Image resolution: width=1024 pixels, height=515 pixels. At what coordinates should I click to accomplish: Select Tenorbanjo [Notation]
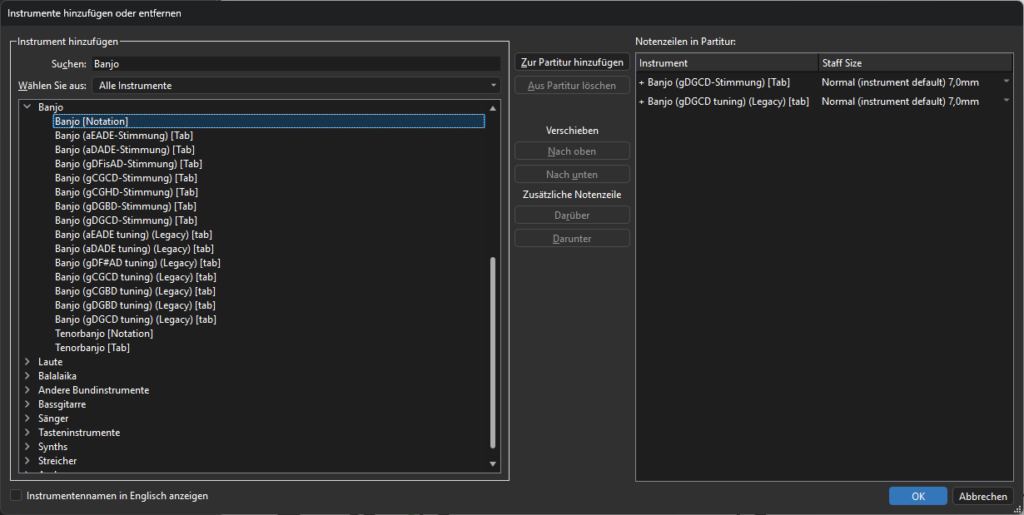pos(104,334)
